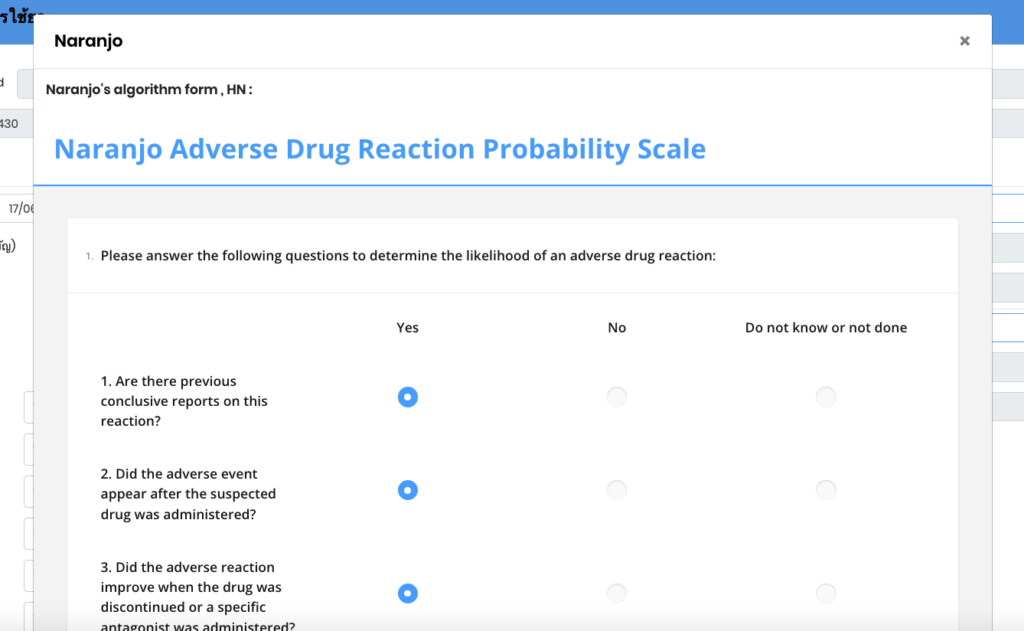
Task: Select No for reaction improved when drug discontinued
Action: (x=617, y=593)
